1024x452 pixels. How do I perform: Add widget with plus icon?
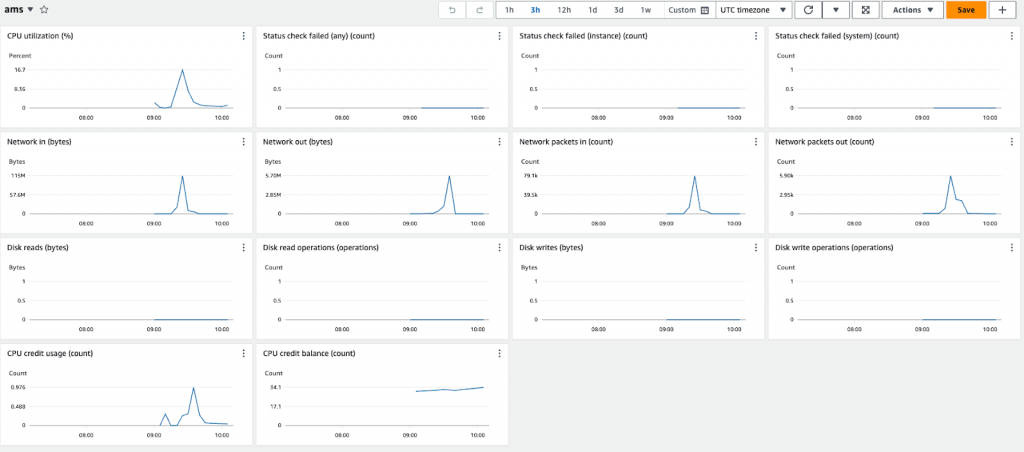(1002, 10)
